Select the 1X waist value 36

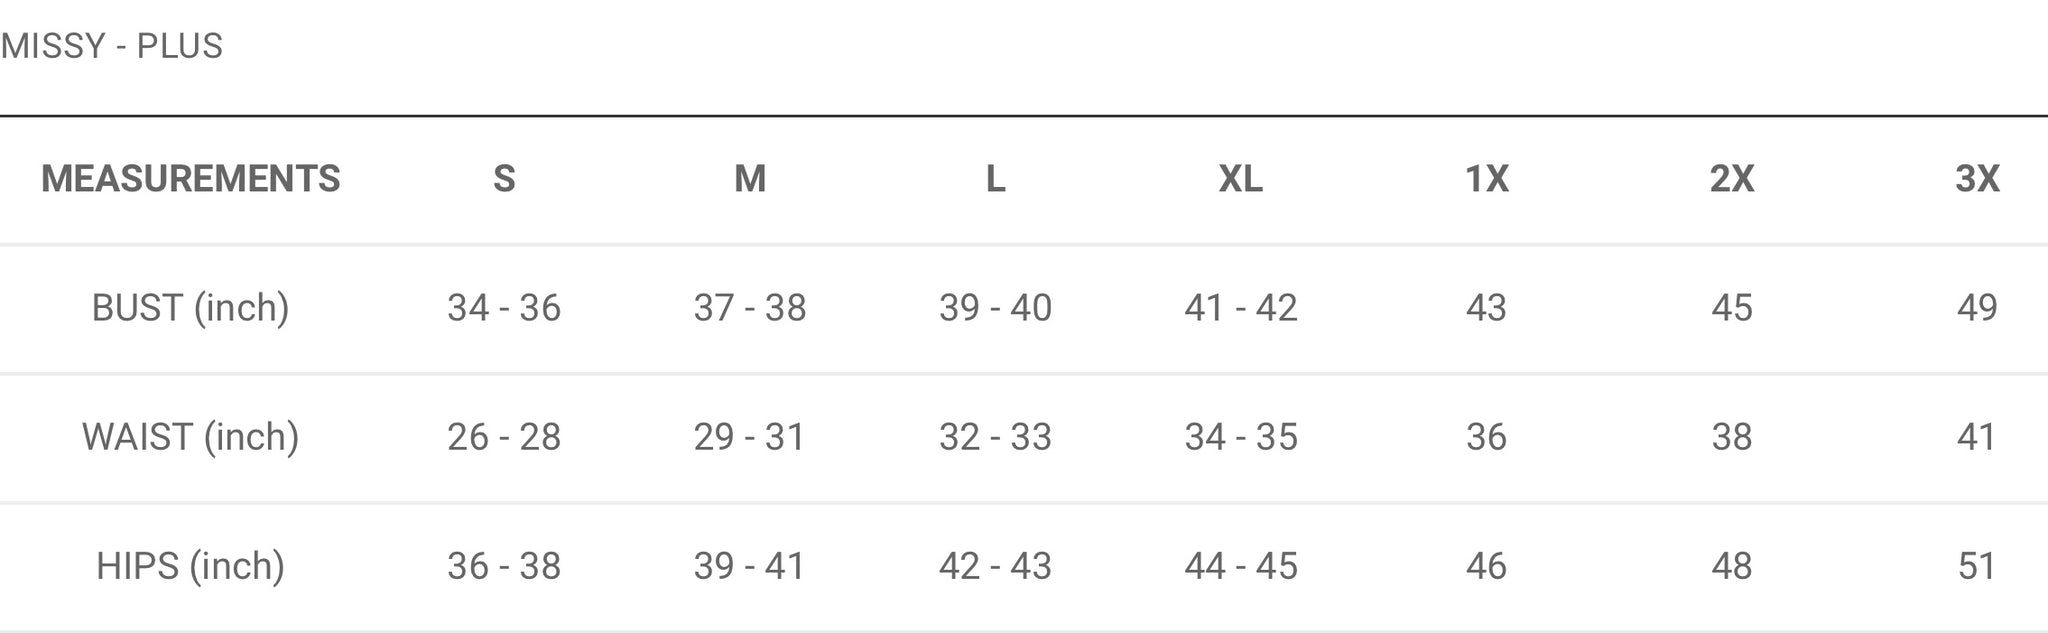coord(1486,437)
